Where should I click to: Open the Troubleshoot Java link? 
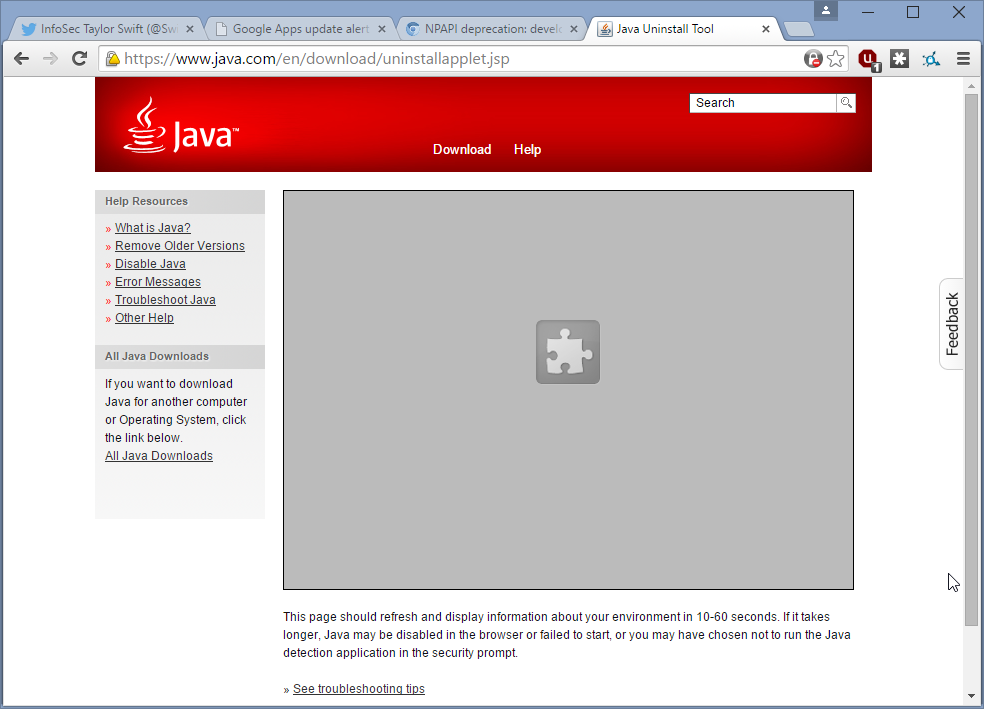click(x=165, y=300)
